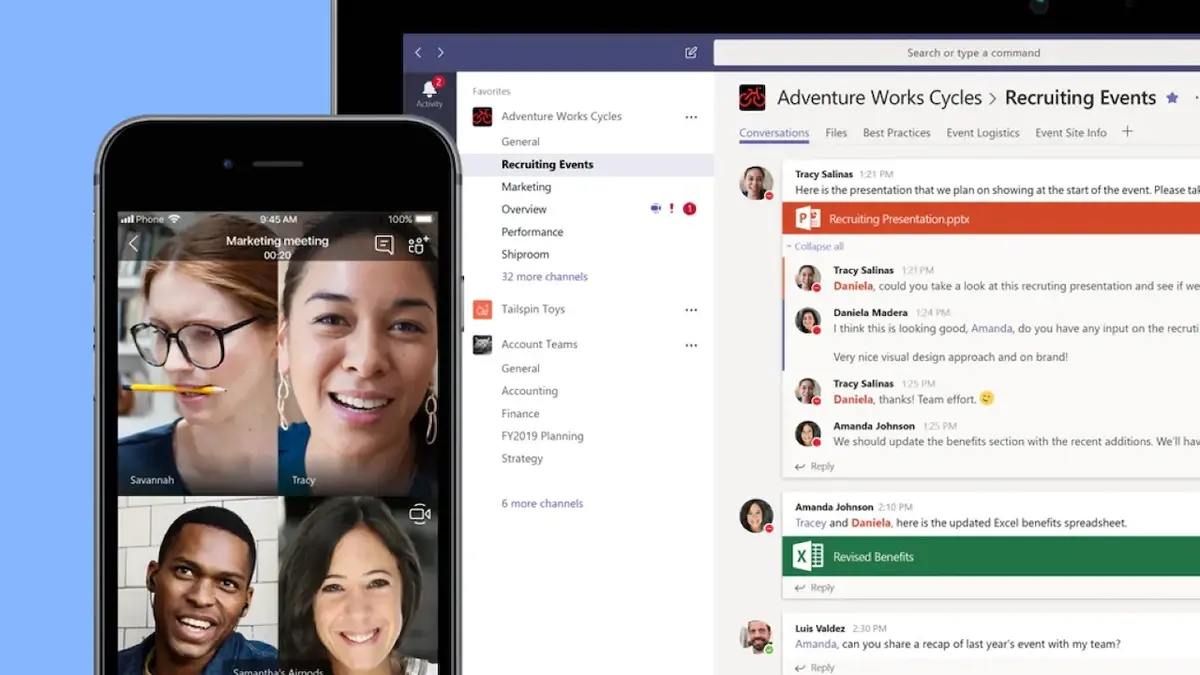Expand 32 more channels
Screen dimensions: 1200x675
(x=544, y=277)
